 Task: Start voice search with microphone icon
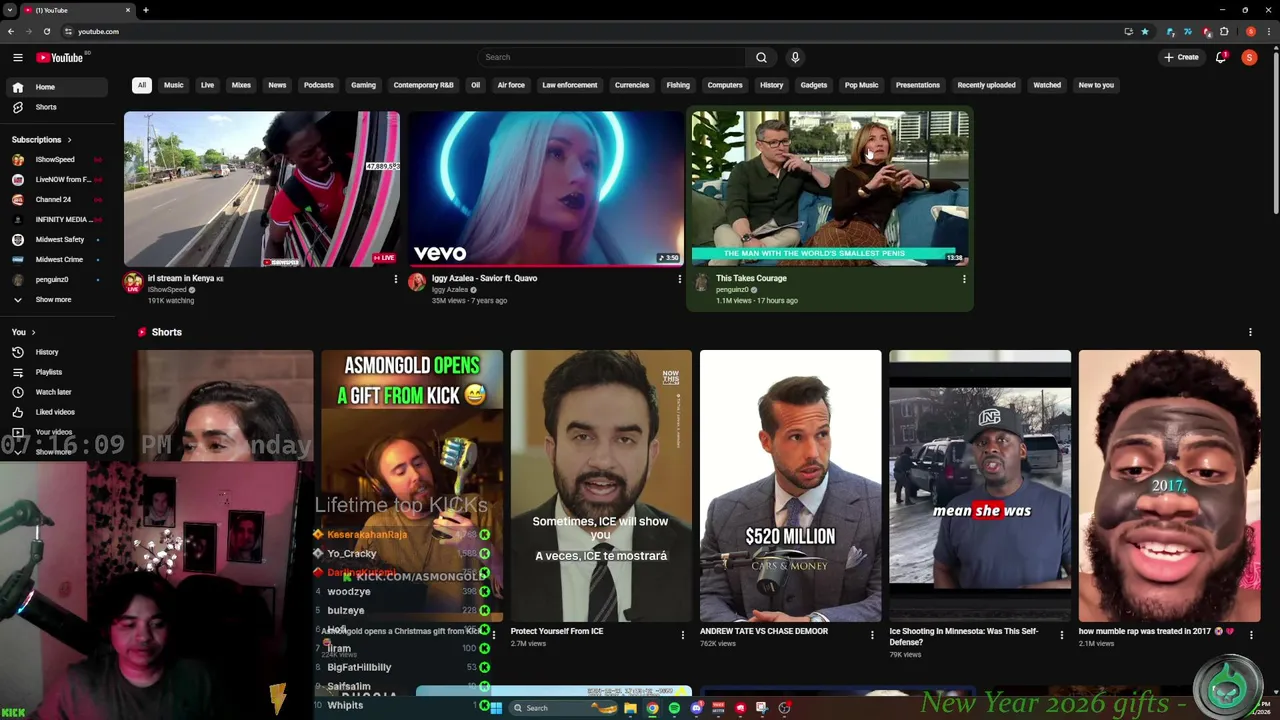795,57
